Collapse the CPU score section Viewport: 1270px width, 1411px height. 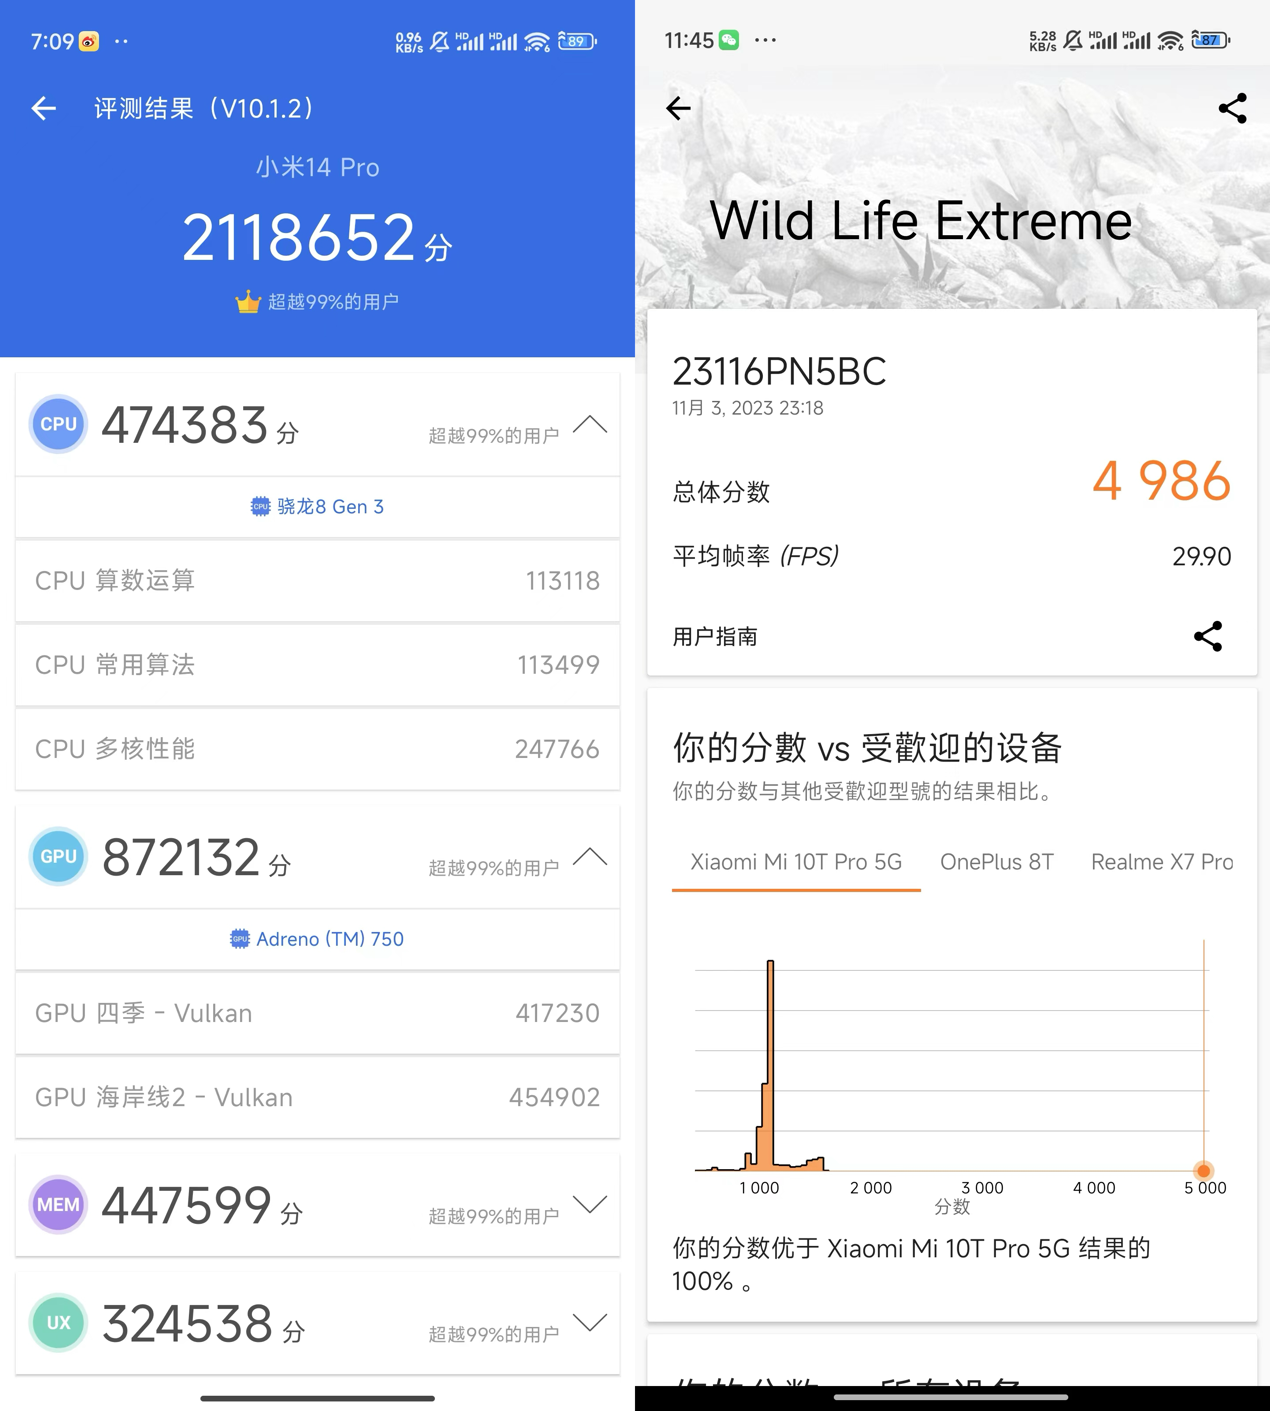click(x=590, y=425)
